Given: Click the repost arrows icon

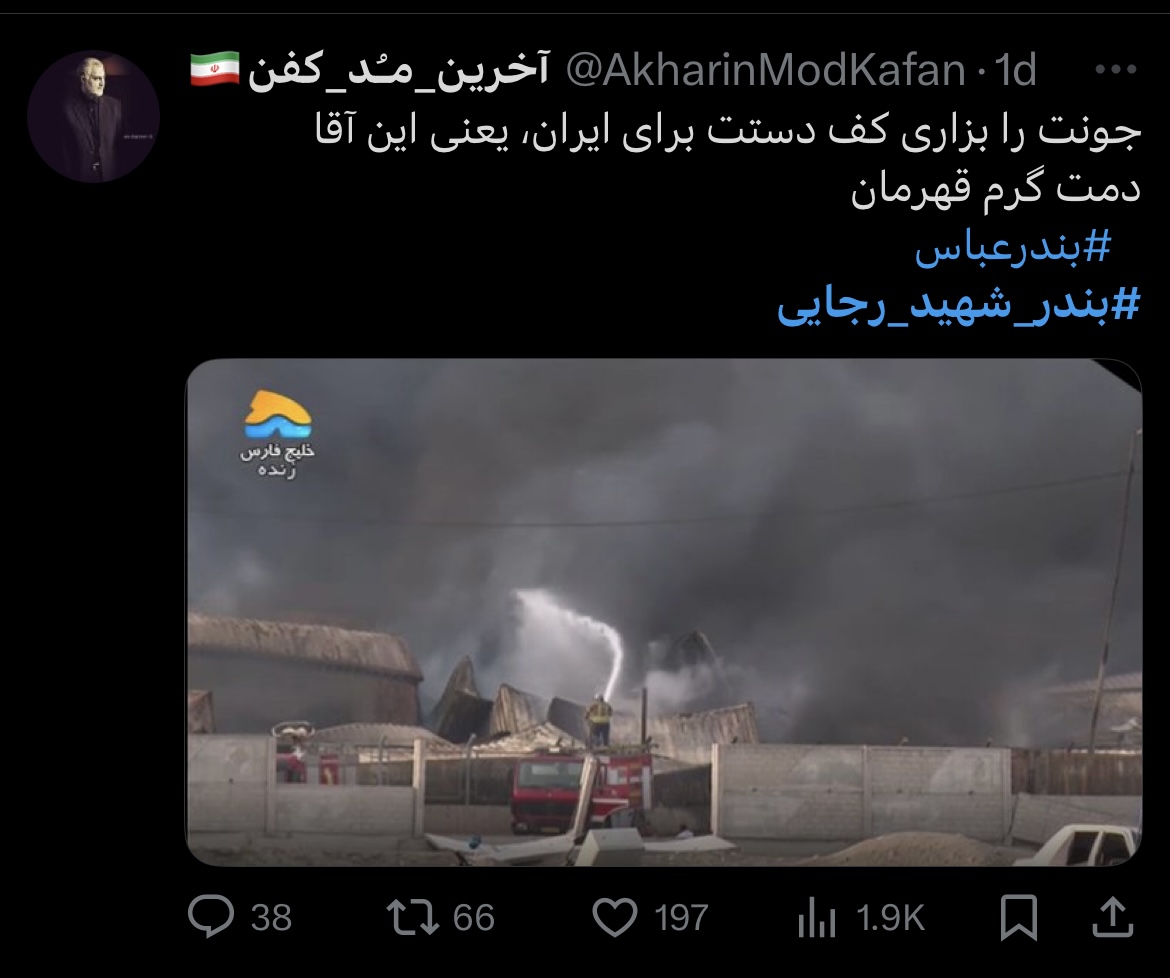Looking at the screenshot, I should pos(413,918).
